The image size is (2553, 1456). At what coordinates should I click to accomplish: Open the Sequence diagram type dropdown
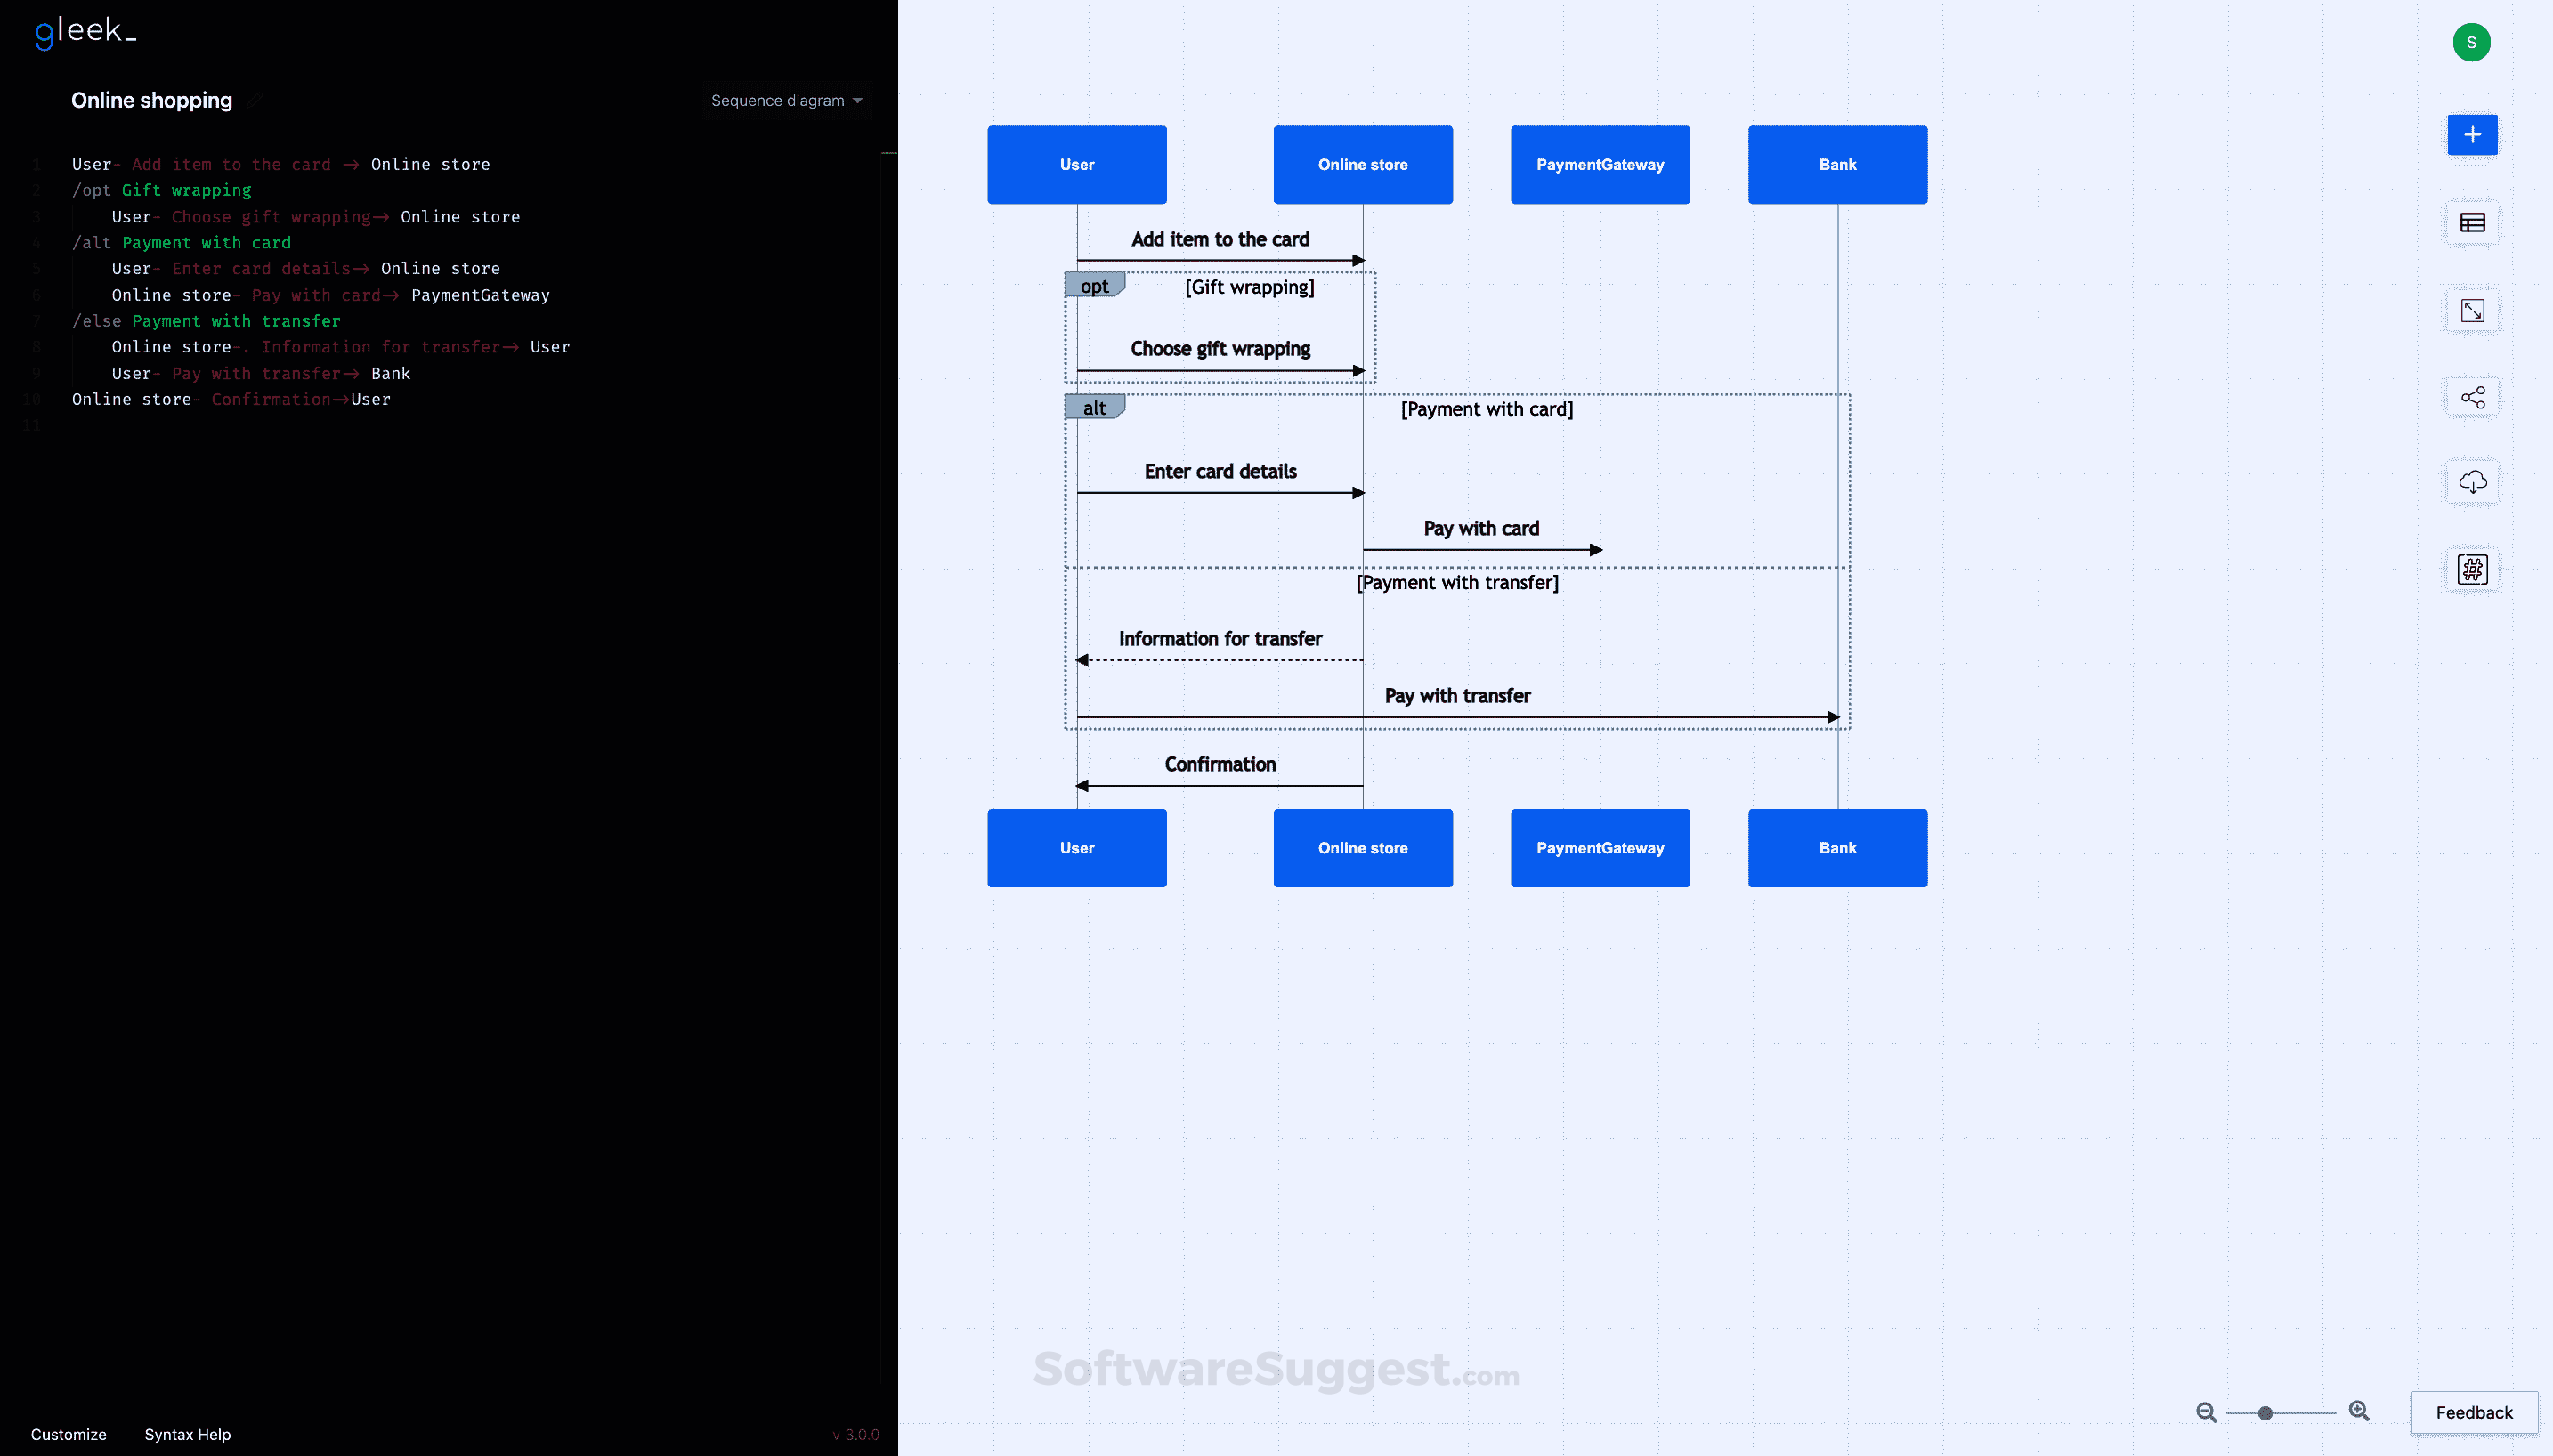tap(785, 100)
